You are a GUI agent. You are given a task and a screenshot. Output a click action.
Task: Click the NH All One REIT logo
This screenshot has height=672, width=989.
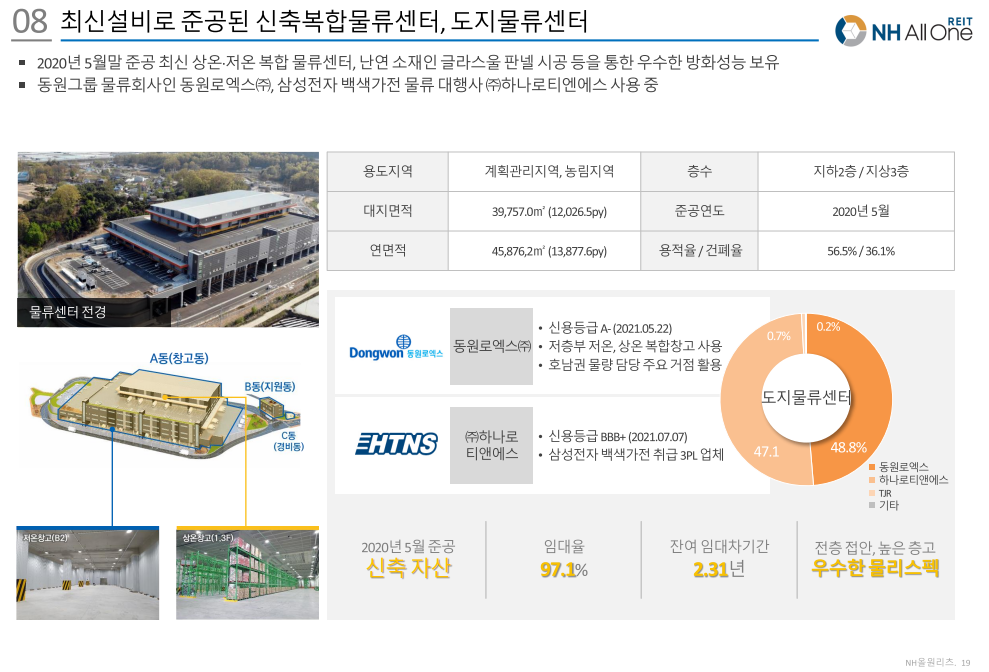click(904, 30)
